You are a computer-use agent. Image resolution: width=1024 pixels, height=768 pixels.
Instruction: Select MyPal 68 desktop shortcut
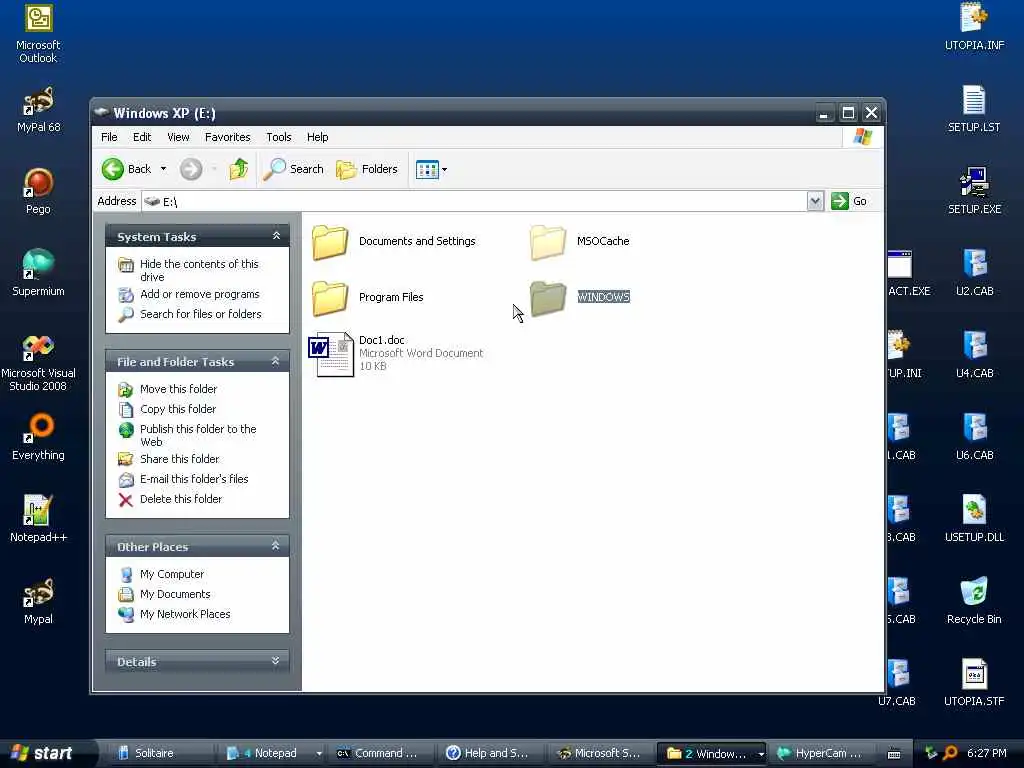tap(38, 110)
